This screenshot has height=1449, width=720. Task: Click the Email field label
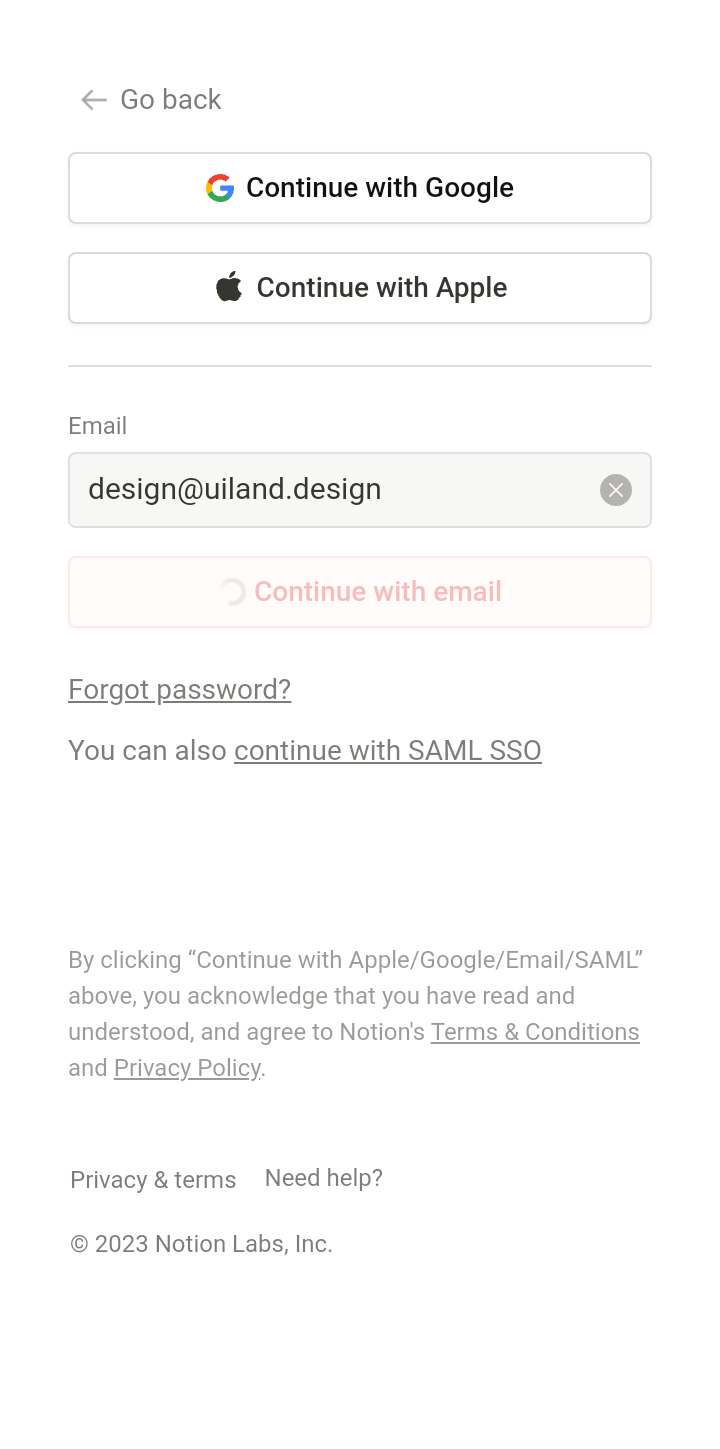coord(97,426)
